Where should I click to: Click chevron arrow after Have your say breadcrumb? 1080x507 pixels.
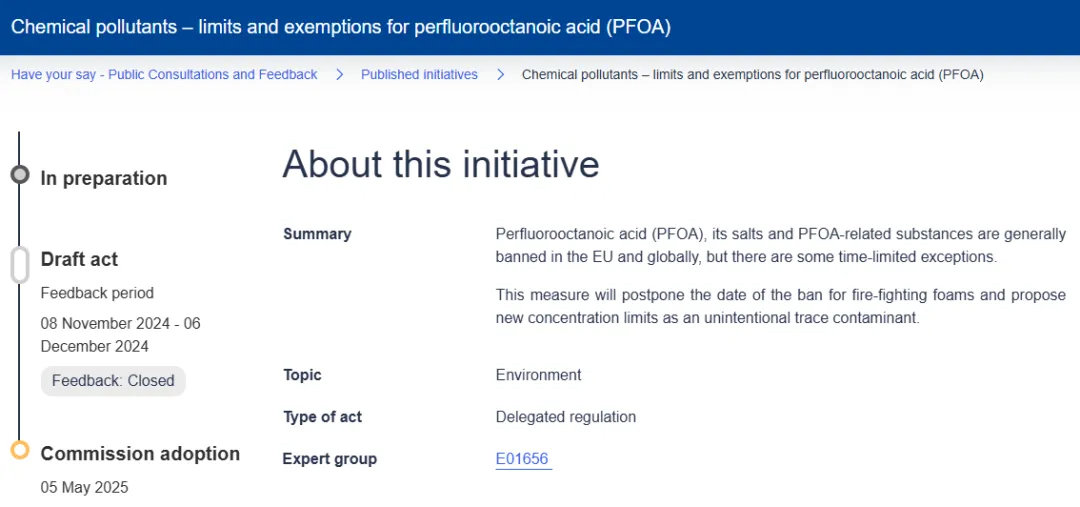[x=340, y=75]
